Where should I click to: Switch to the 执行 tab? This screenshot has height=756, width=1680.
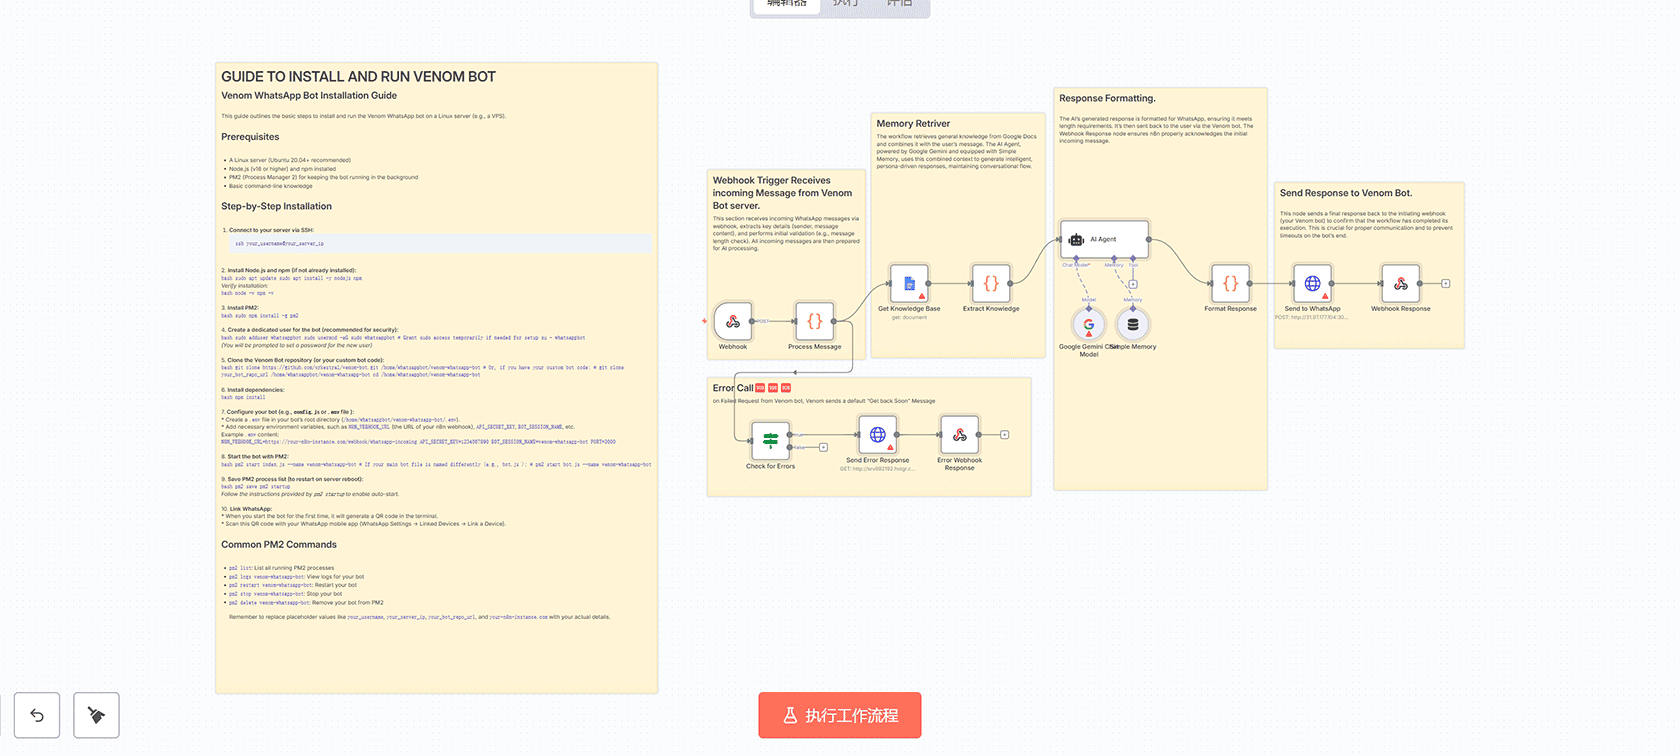(846, 4)
